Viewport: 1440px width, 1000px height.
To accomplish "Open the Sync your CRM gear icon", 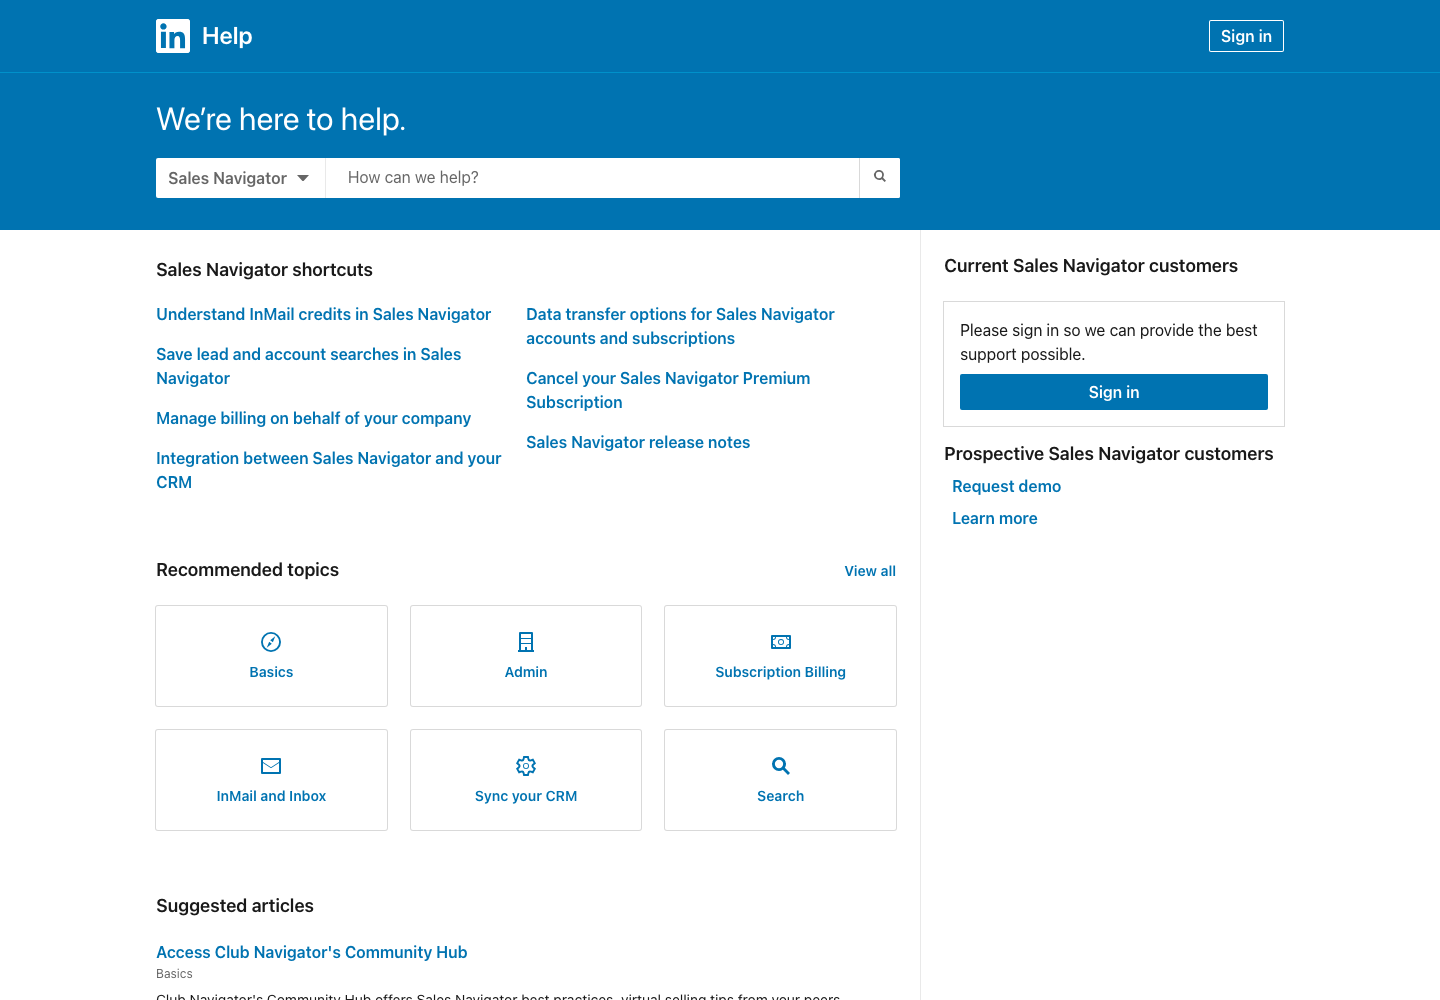I will pos(526,766).
